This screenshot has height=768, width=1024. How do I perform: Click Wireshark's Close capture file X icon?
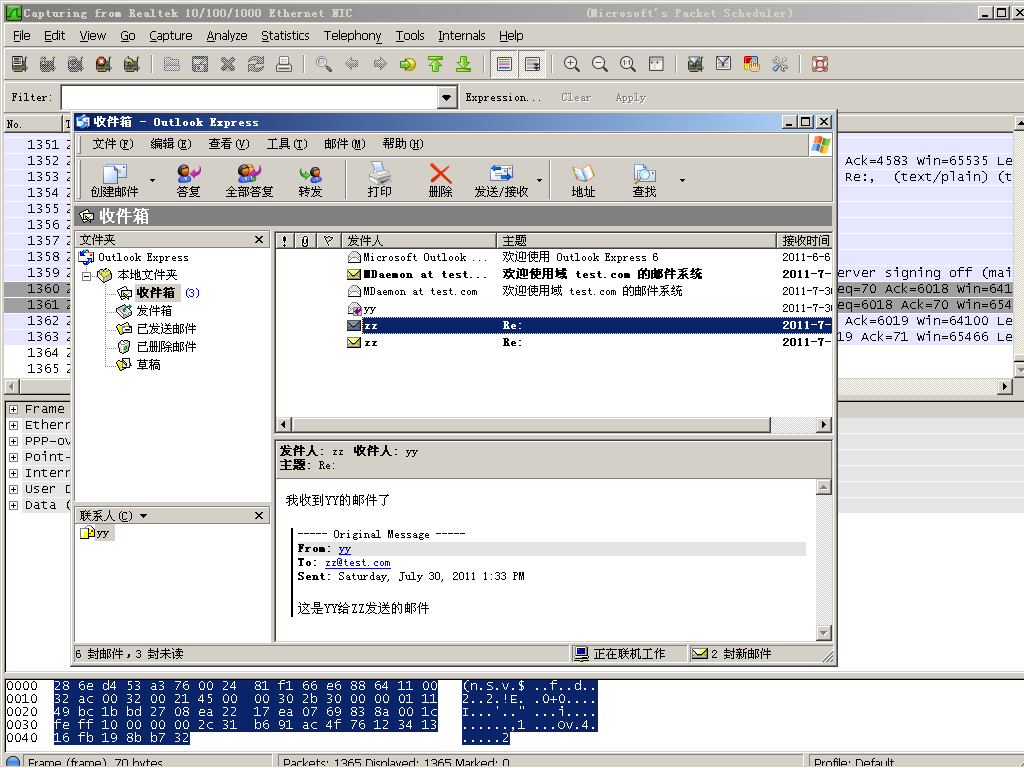click(x=228, y=64)
